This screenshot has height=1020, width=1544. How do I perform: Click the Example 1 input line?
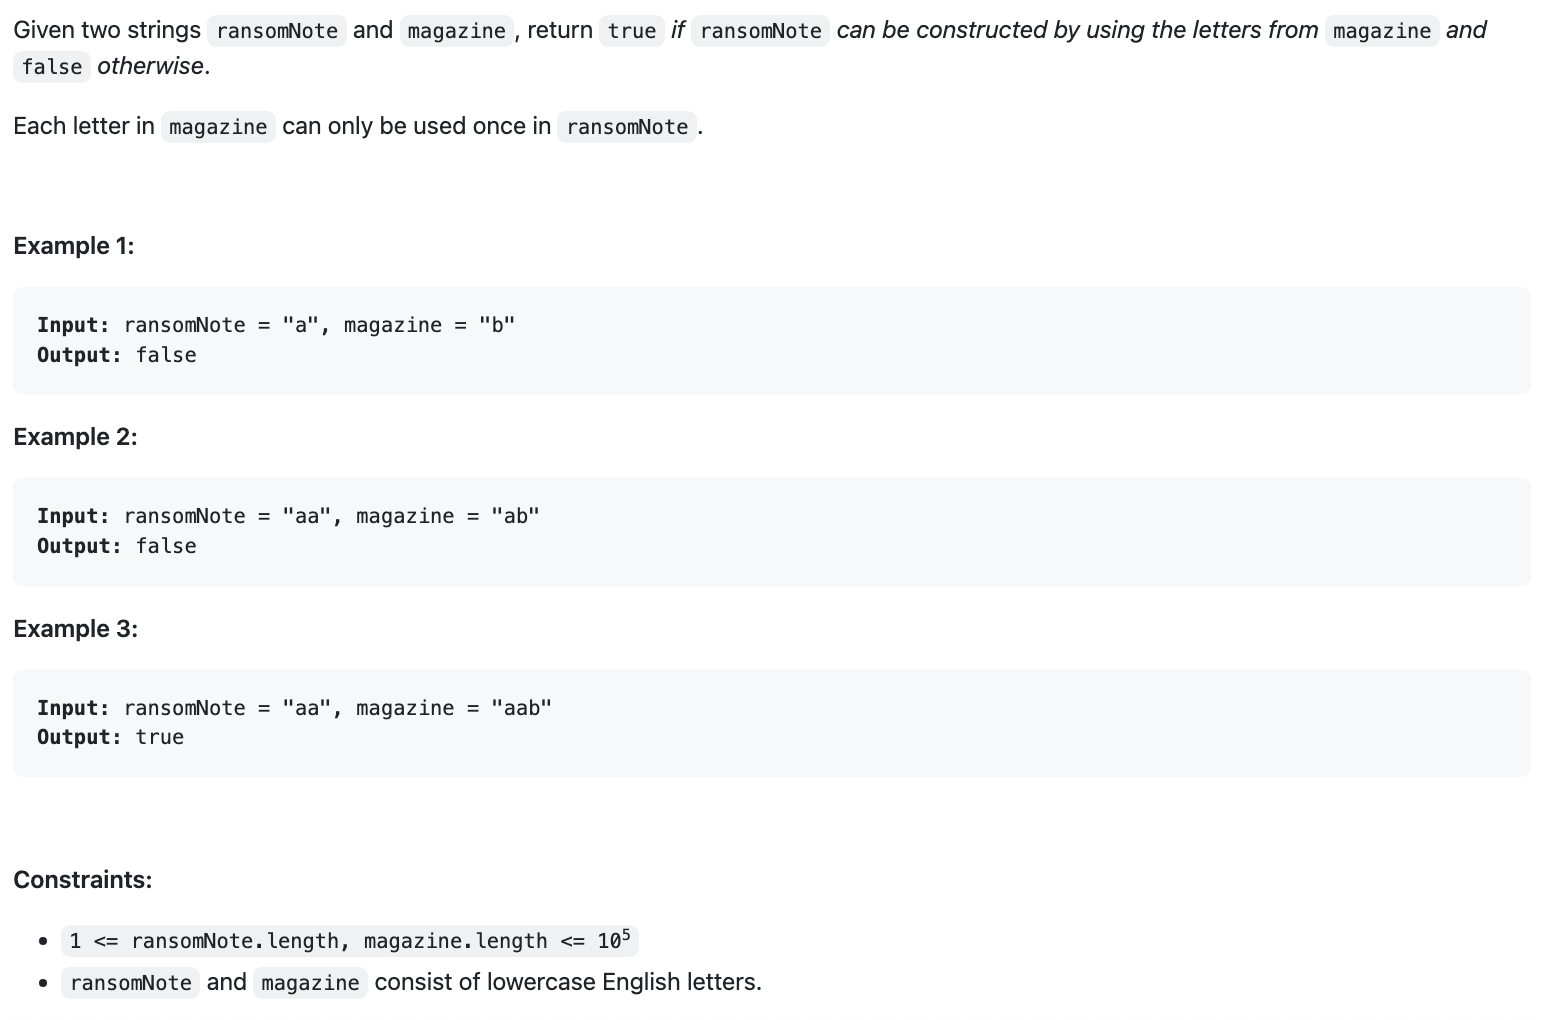(276, 325)
